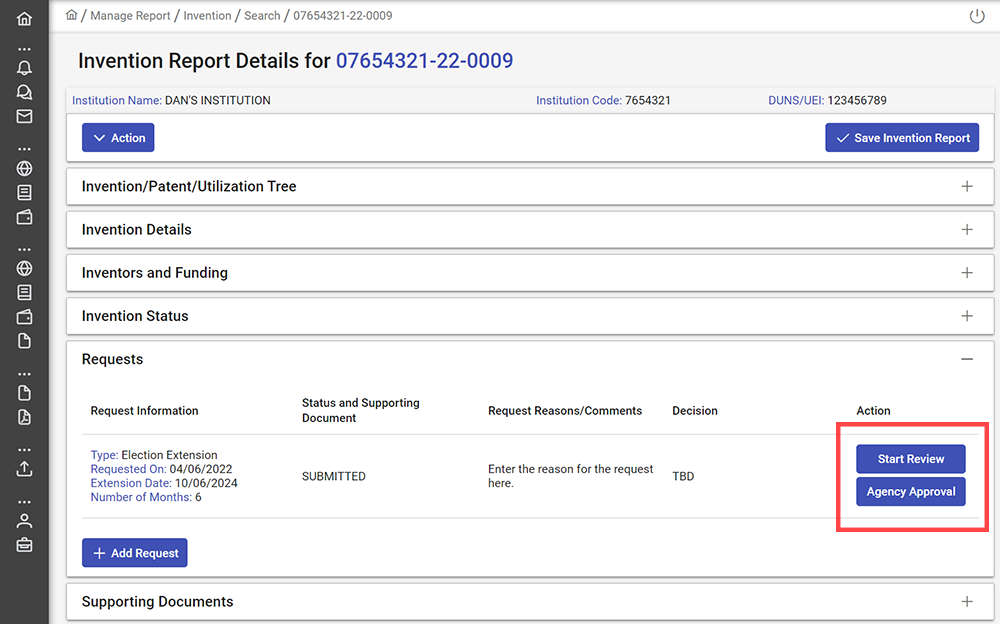Click Institution Name DAN'S INSTITUTION text
This screenshot has width=1000, height=624.
[171, 100]
